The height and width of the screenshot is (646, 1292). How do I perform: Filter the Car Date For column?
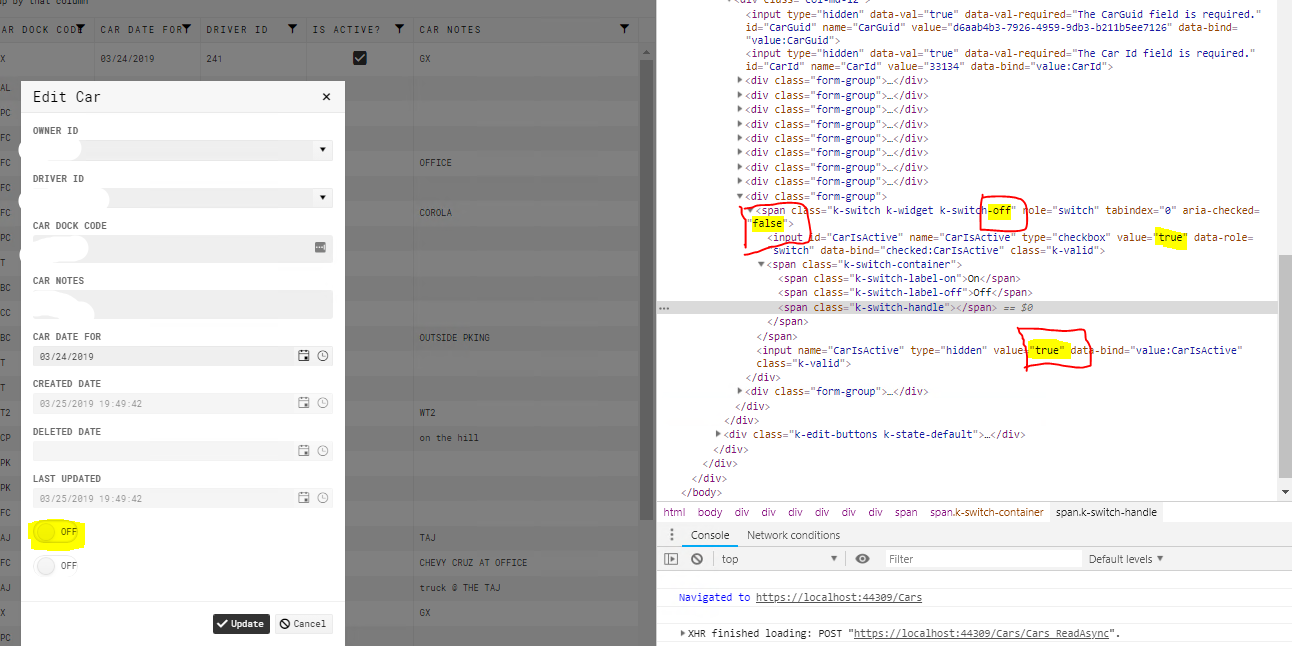coord(186,29)
